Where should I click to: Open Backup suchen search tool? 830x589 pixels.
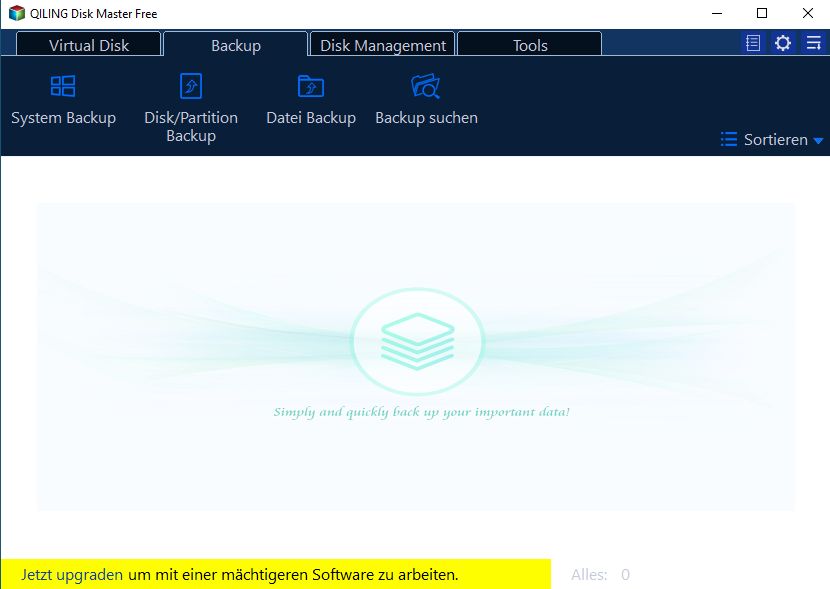(426, 101)
